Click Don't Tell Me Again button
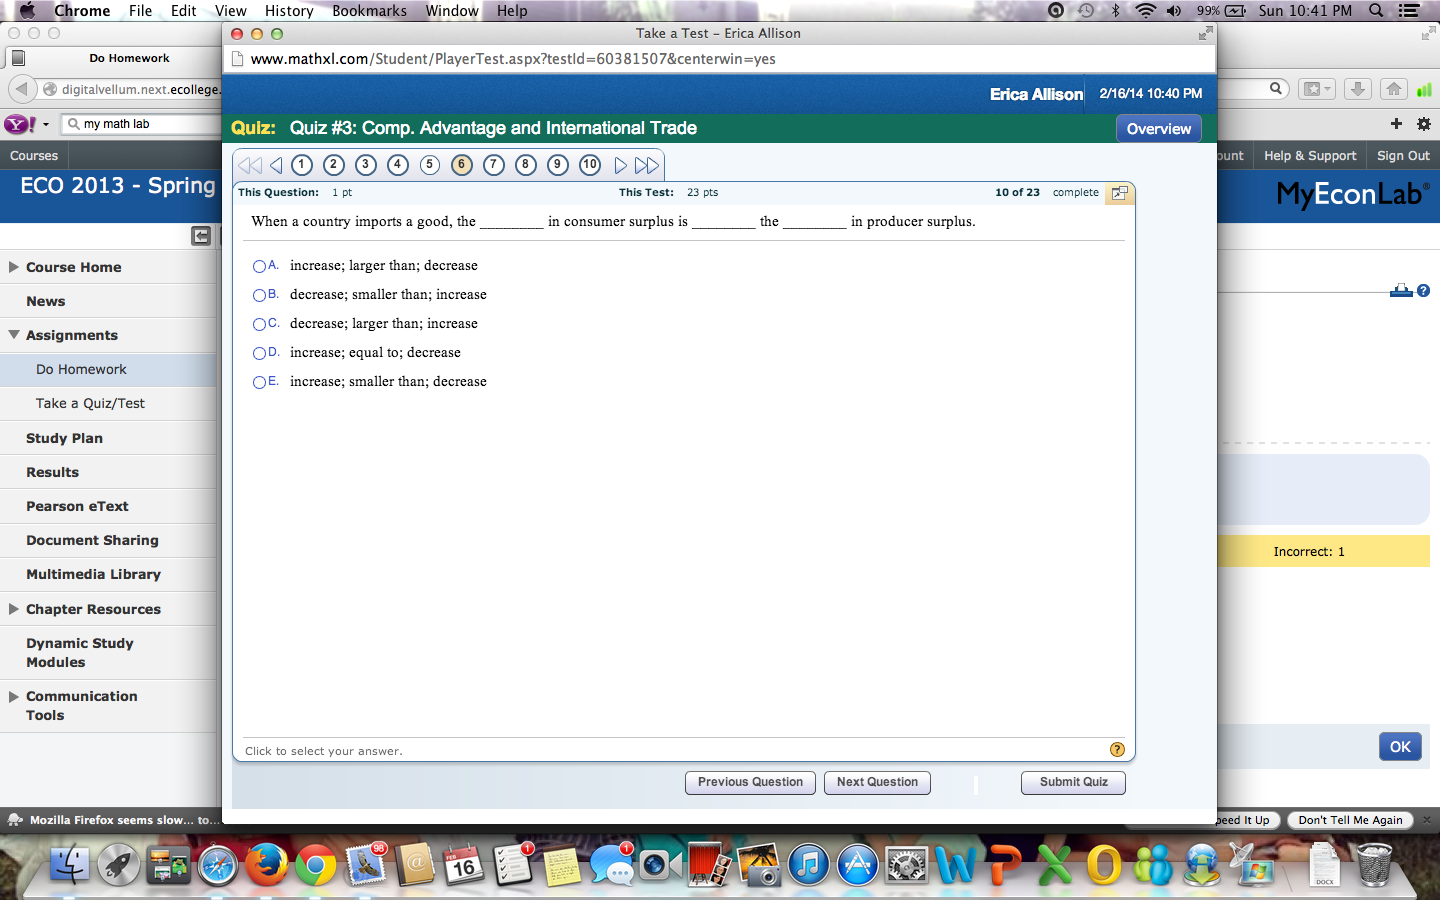Image resolution: width=1440 pixels, height=900 pixels. pos(1350,820)
